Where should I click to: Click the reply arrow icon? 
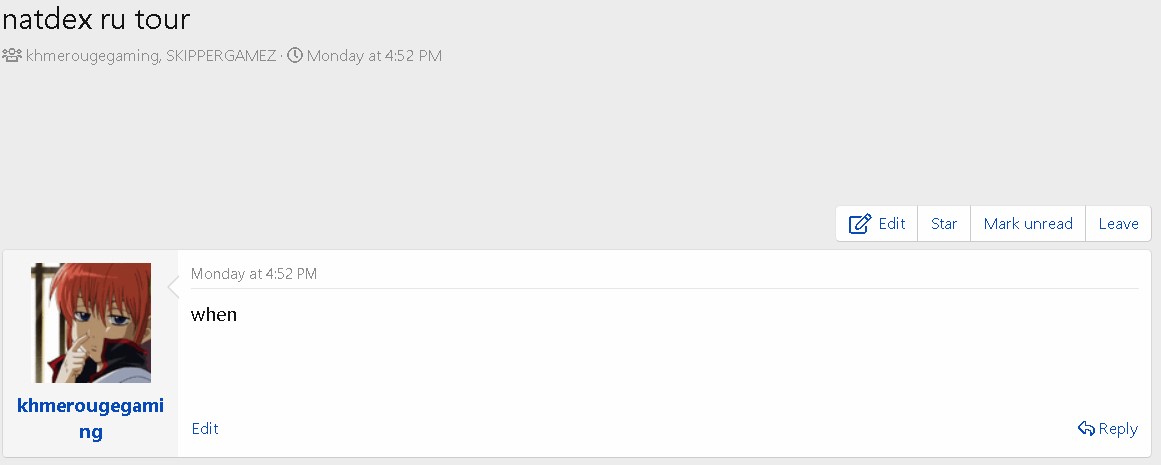point(1086,429)
